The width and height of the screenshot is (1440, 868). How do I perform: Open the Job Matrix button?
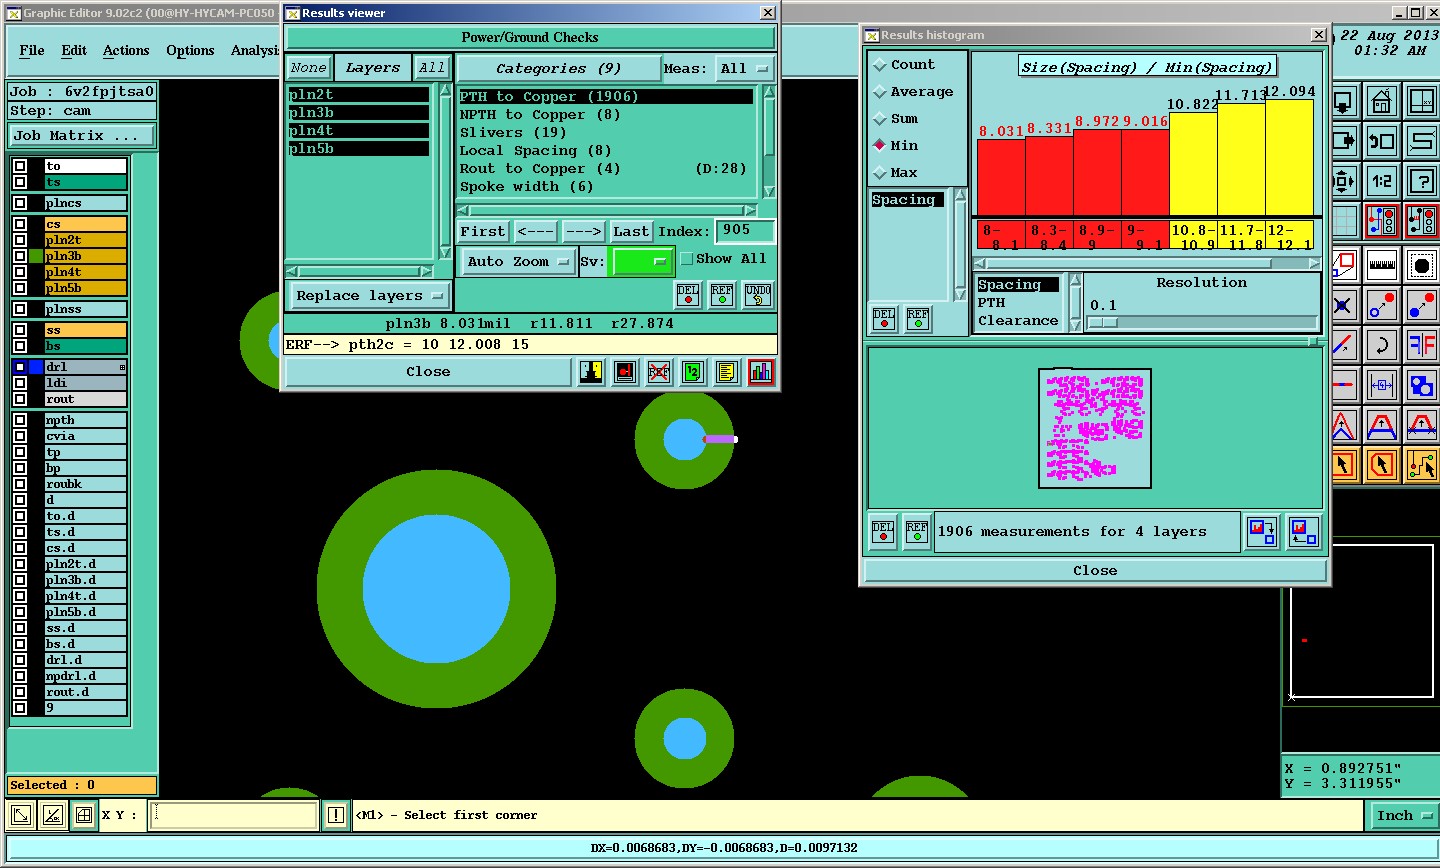[83, 136]
